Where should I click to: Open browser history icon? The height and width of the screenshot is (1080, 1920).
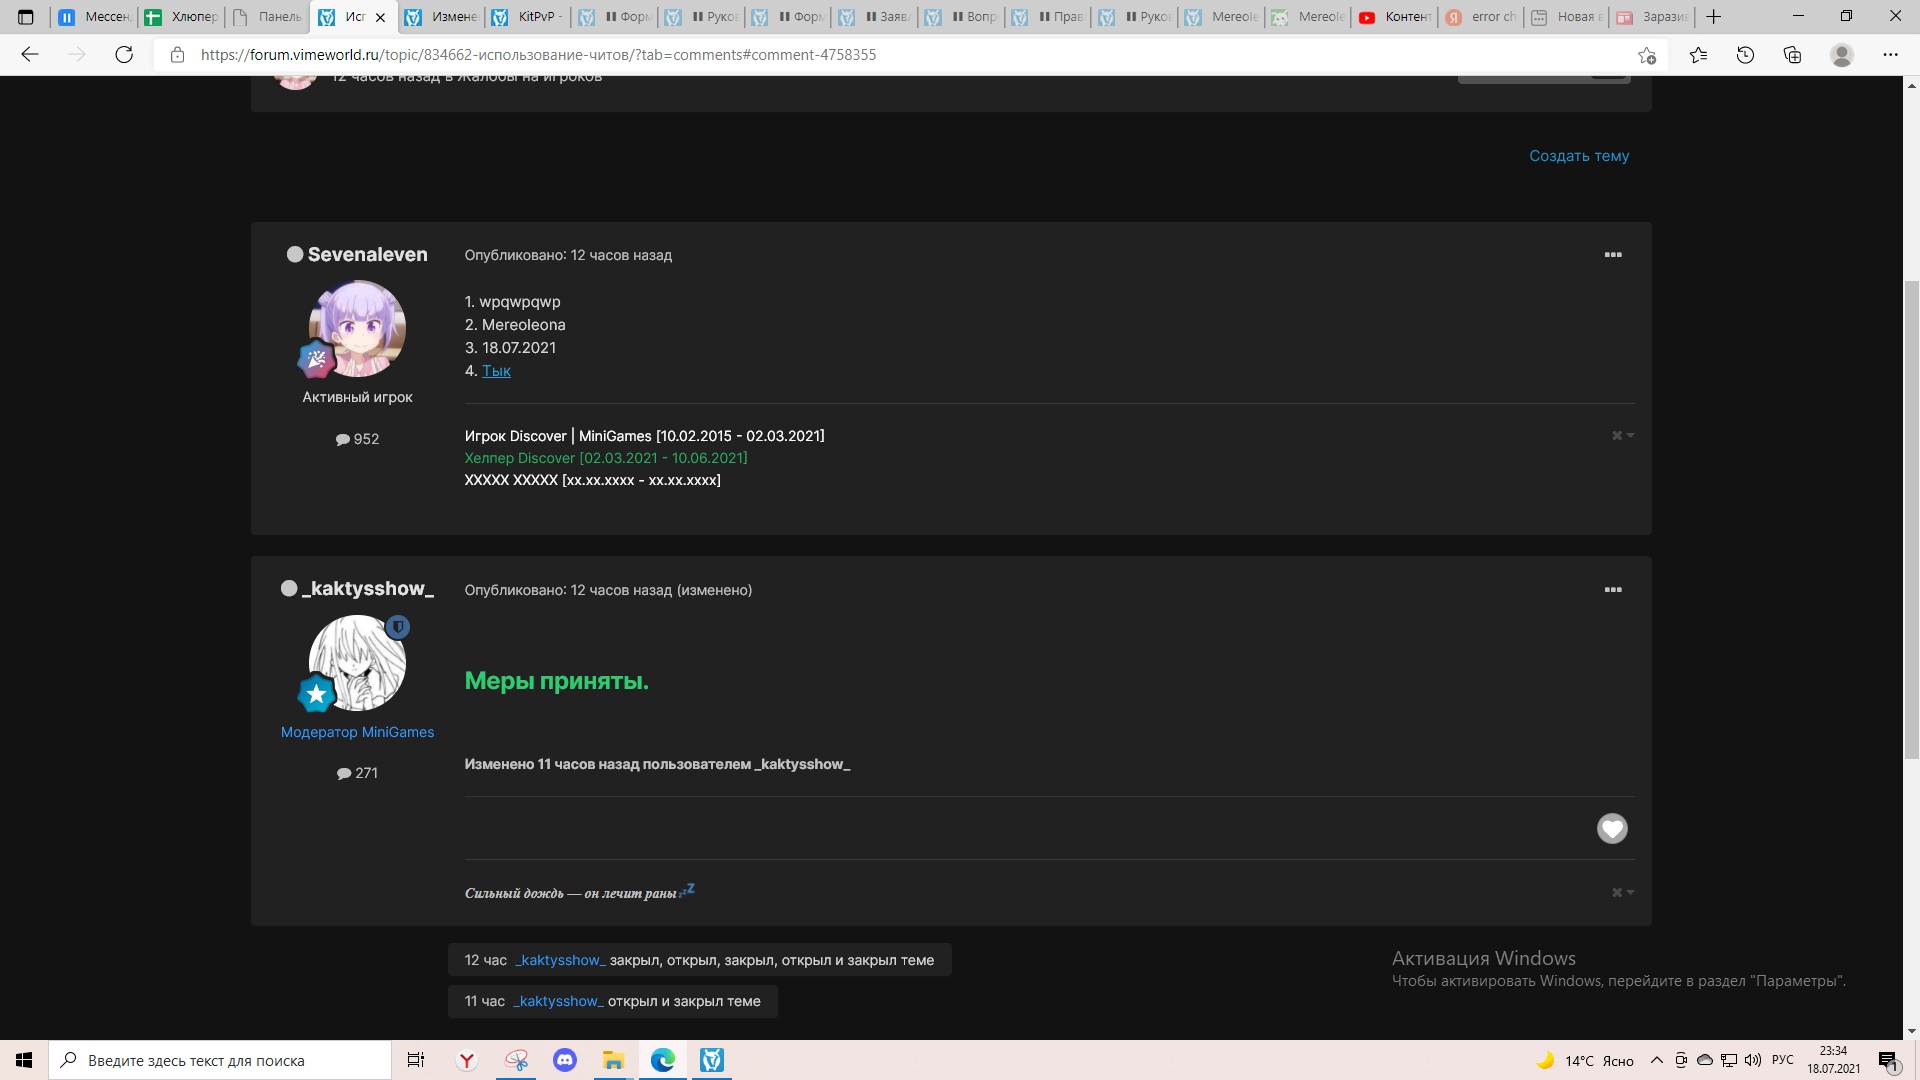pyautogui.click(x=1745, y=55)
